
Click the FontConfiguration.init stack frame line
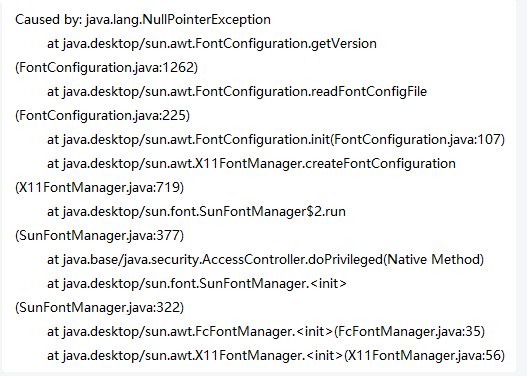click(x=276, y=140)
